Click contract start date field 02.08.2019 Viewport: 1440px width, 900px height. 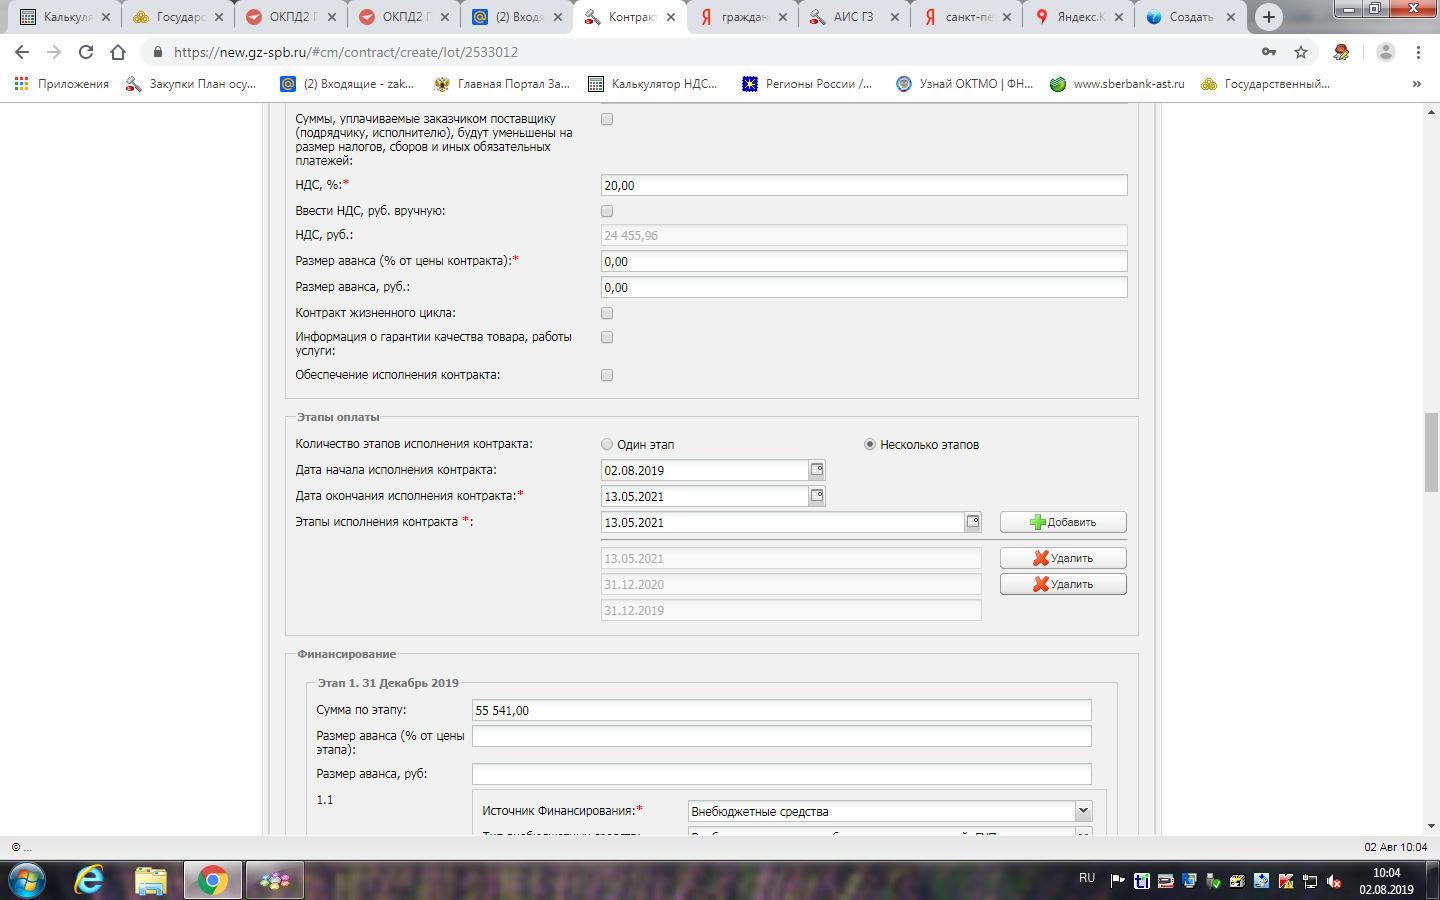tap(704, 470)
